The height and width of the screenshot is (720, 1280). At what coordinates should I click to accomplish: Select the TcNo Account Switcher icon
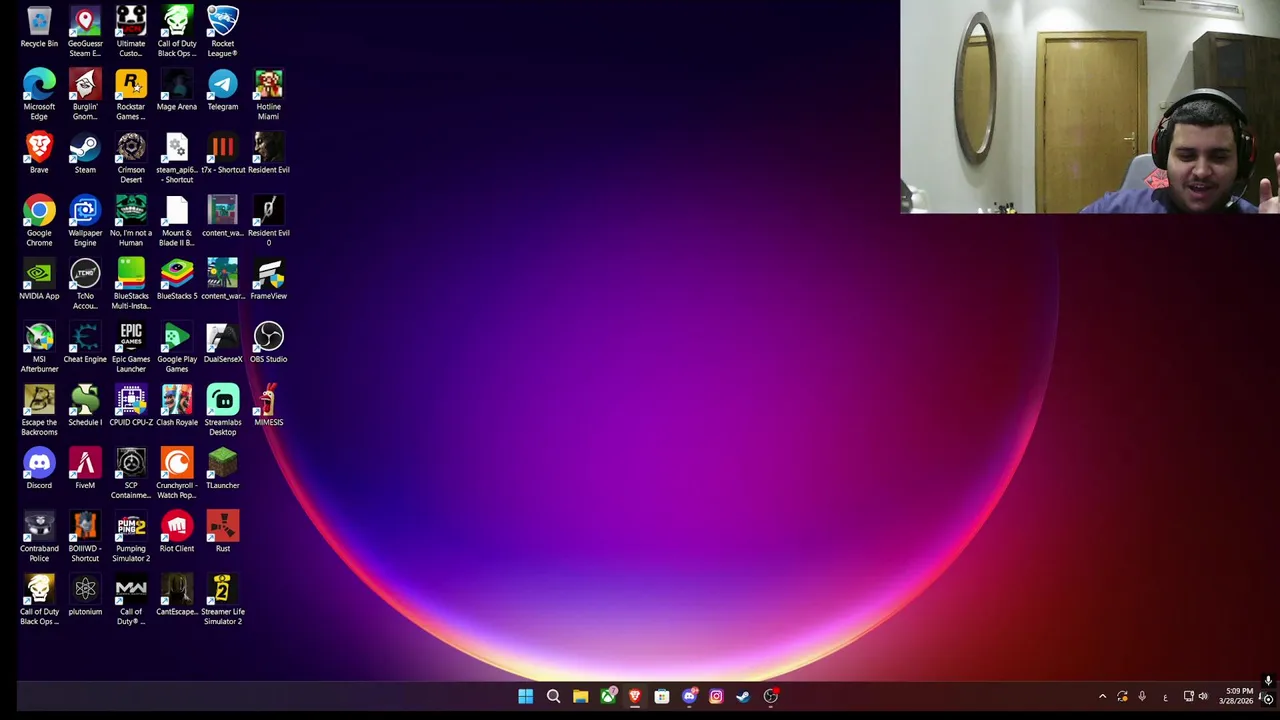tap(85, 283)
